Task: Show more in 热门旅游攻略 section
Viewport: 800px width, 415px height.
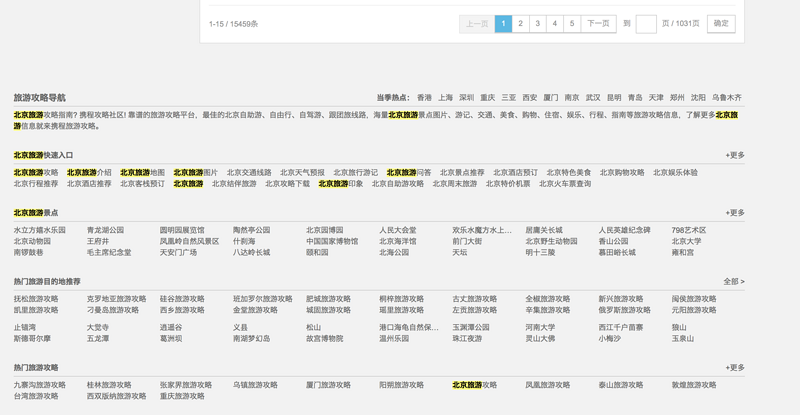Action: click(735, 368)
